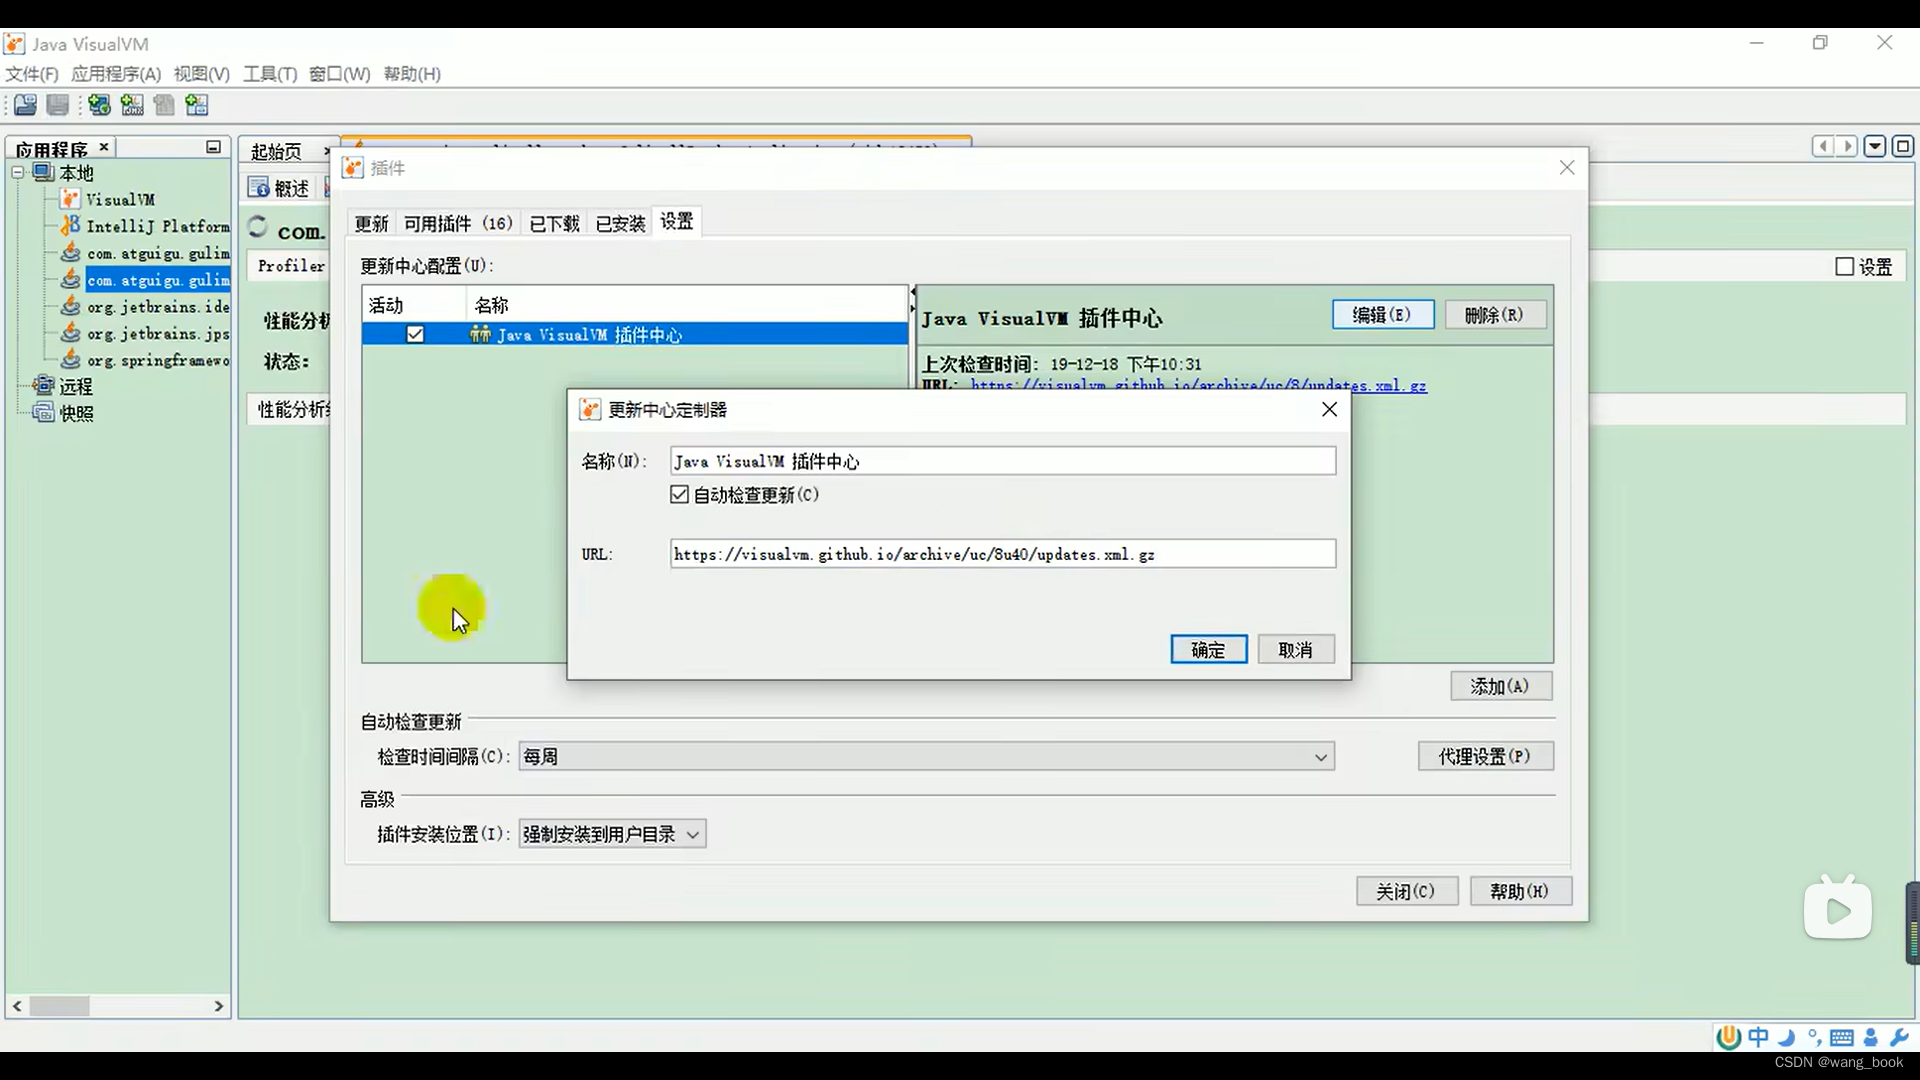Select the first com.atguigu.gulim application

[x=158, y=254]
